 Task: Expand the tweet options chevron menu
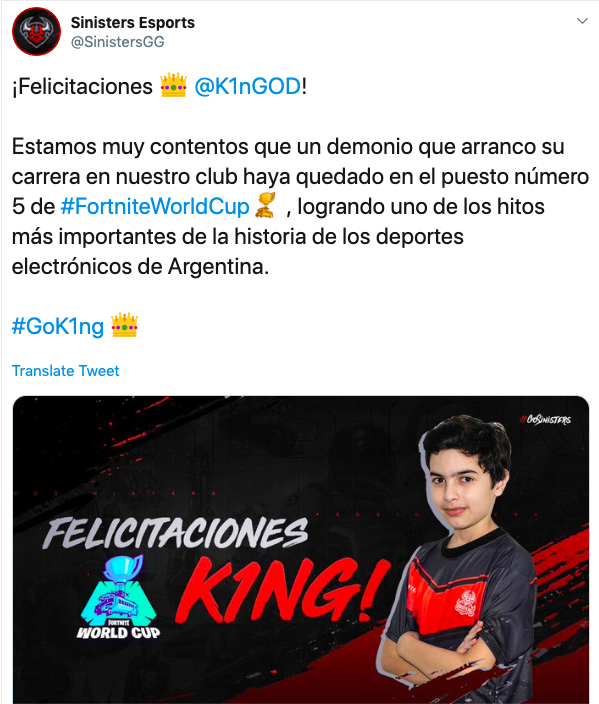pos(582,21)
